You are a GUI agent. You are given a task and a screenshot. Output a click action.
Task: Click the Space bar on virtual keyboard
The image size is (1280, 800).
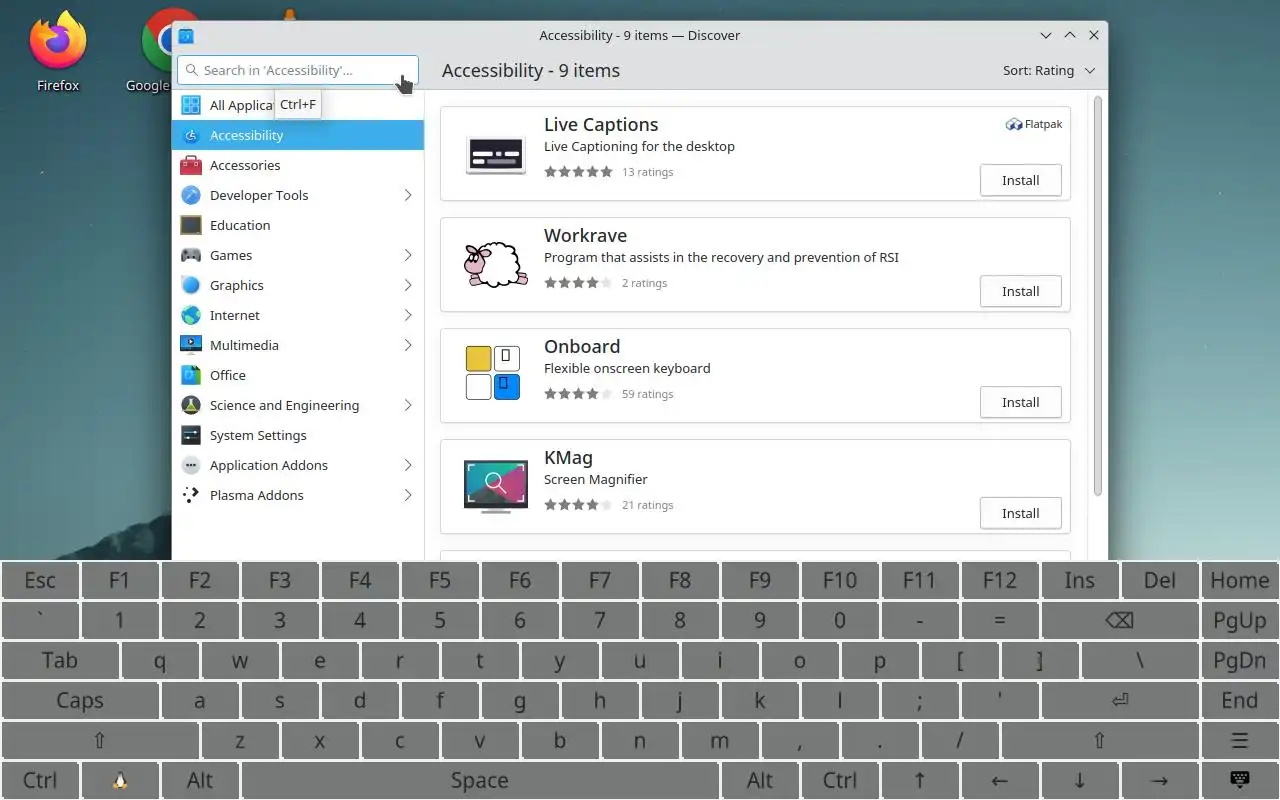pyautogui.click(x=480, y=781)
